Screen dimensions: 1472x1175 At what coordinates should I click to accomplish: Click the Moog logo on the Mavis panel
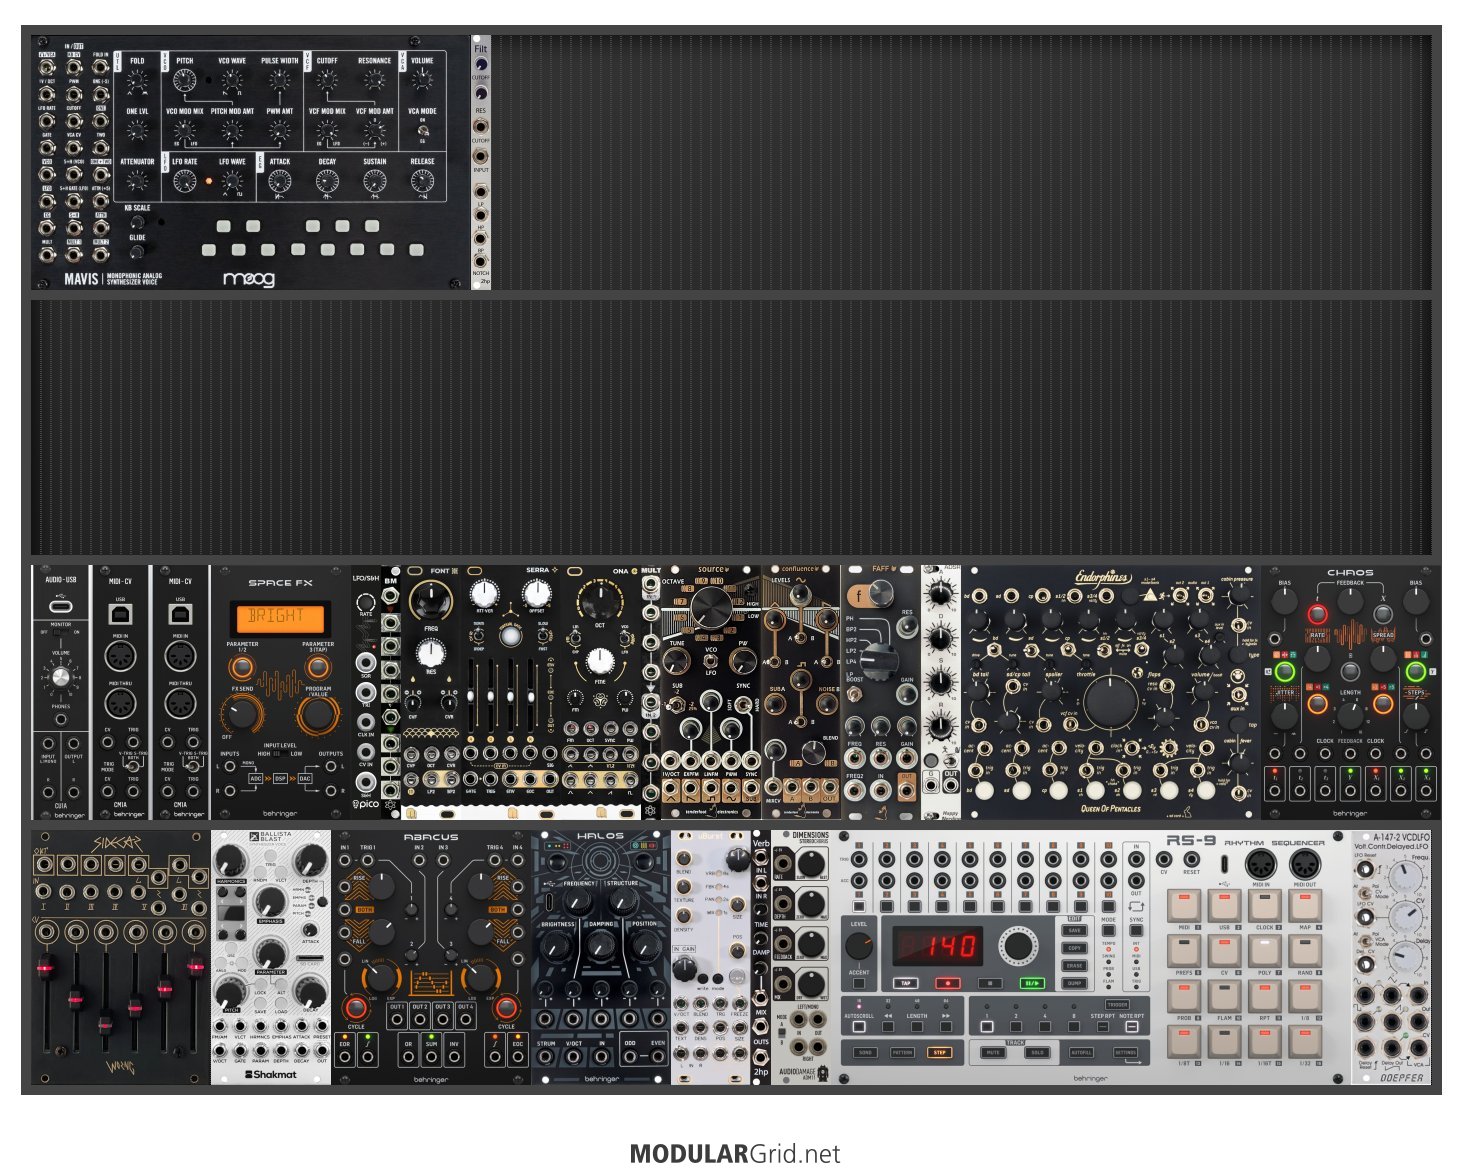[249, 279]
